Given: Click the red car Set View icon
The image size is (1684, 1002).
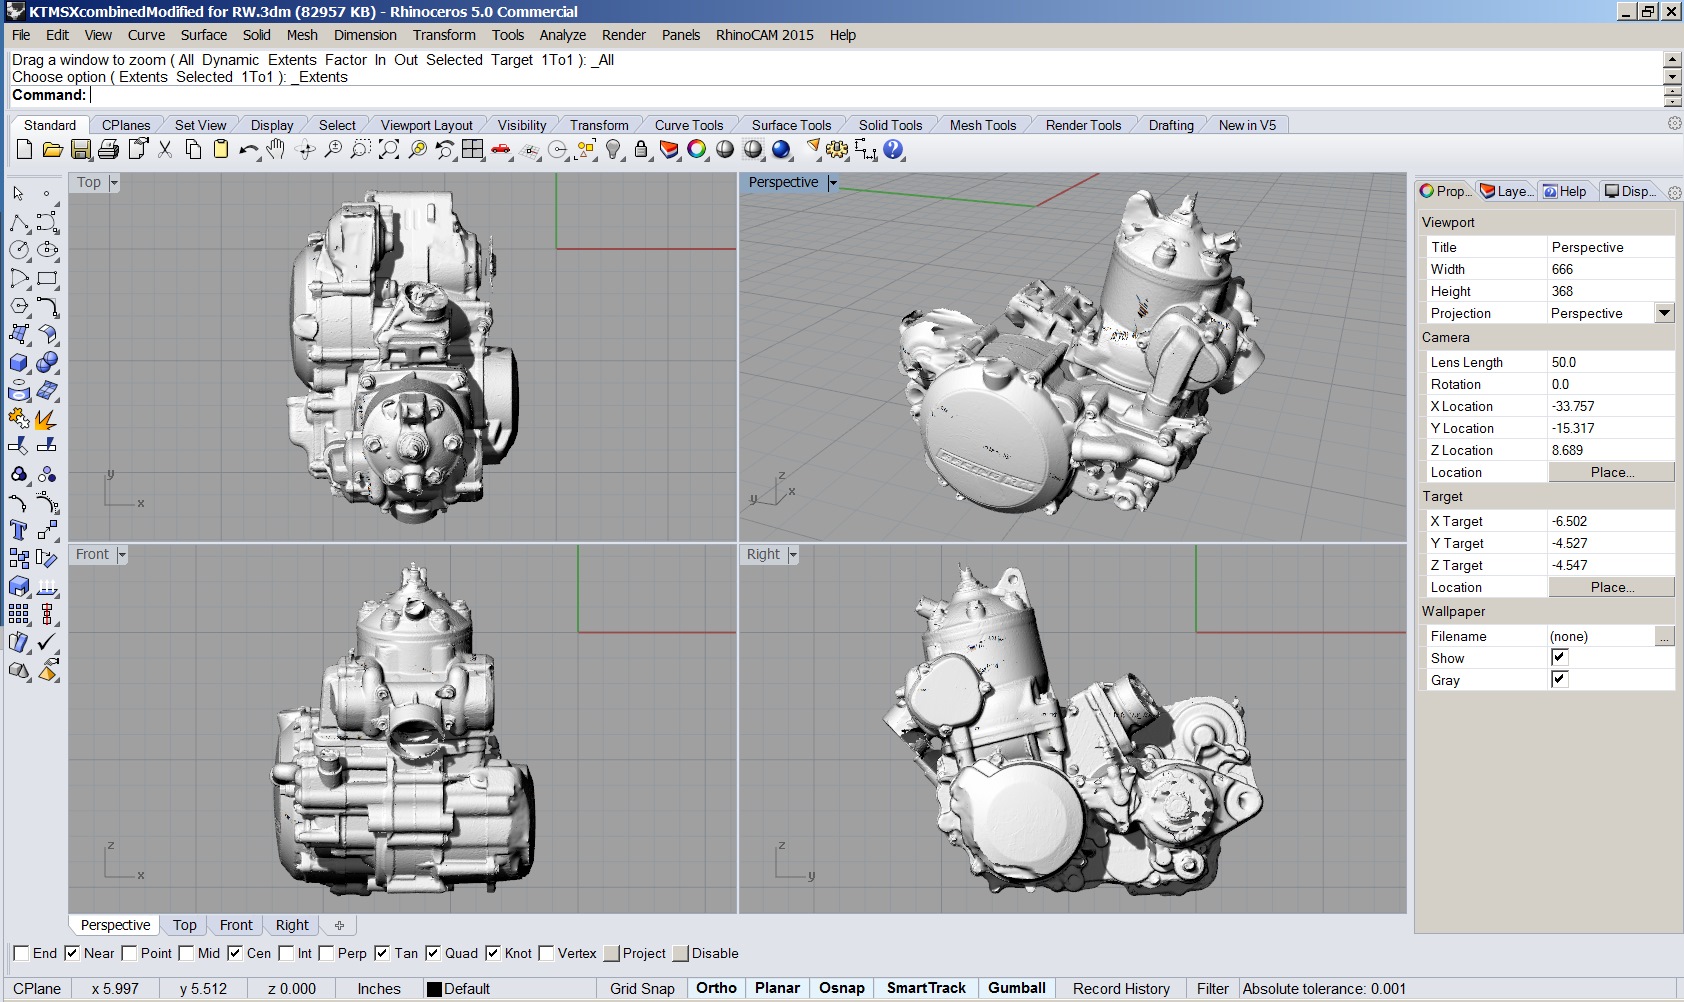Looking at the screenshot, I should 501,150.
